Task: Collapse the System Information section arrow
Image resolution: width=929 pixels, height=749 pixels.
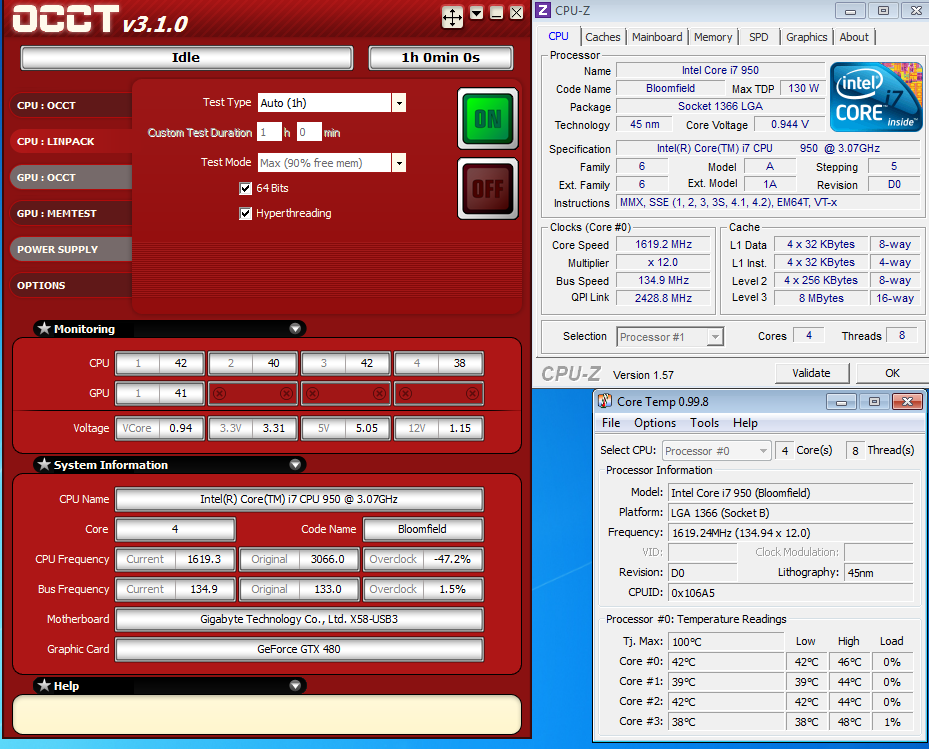Action: (295, 465)
